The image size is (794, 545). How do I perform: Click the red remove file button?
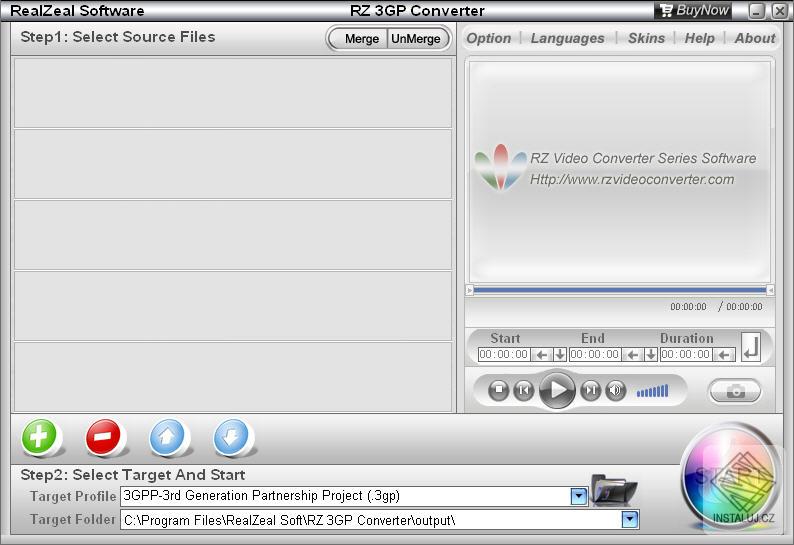103,437
